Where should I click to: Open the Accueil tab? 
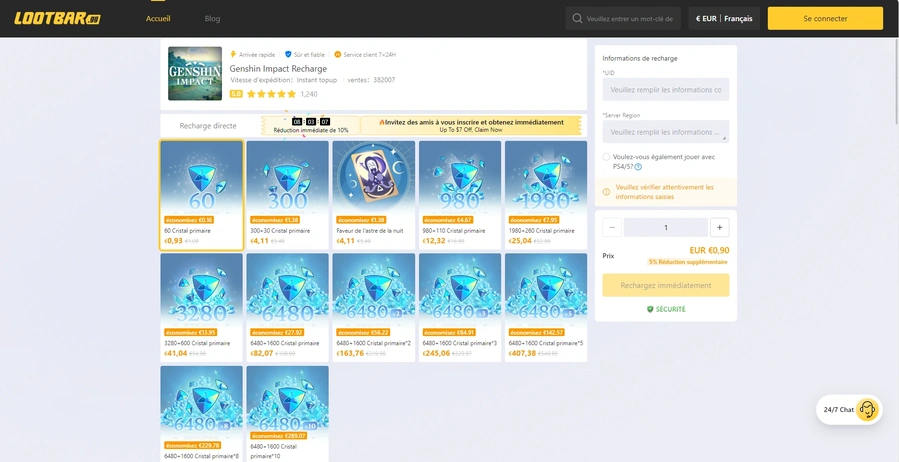158,18
